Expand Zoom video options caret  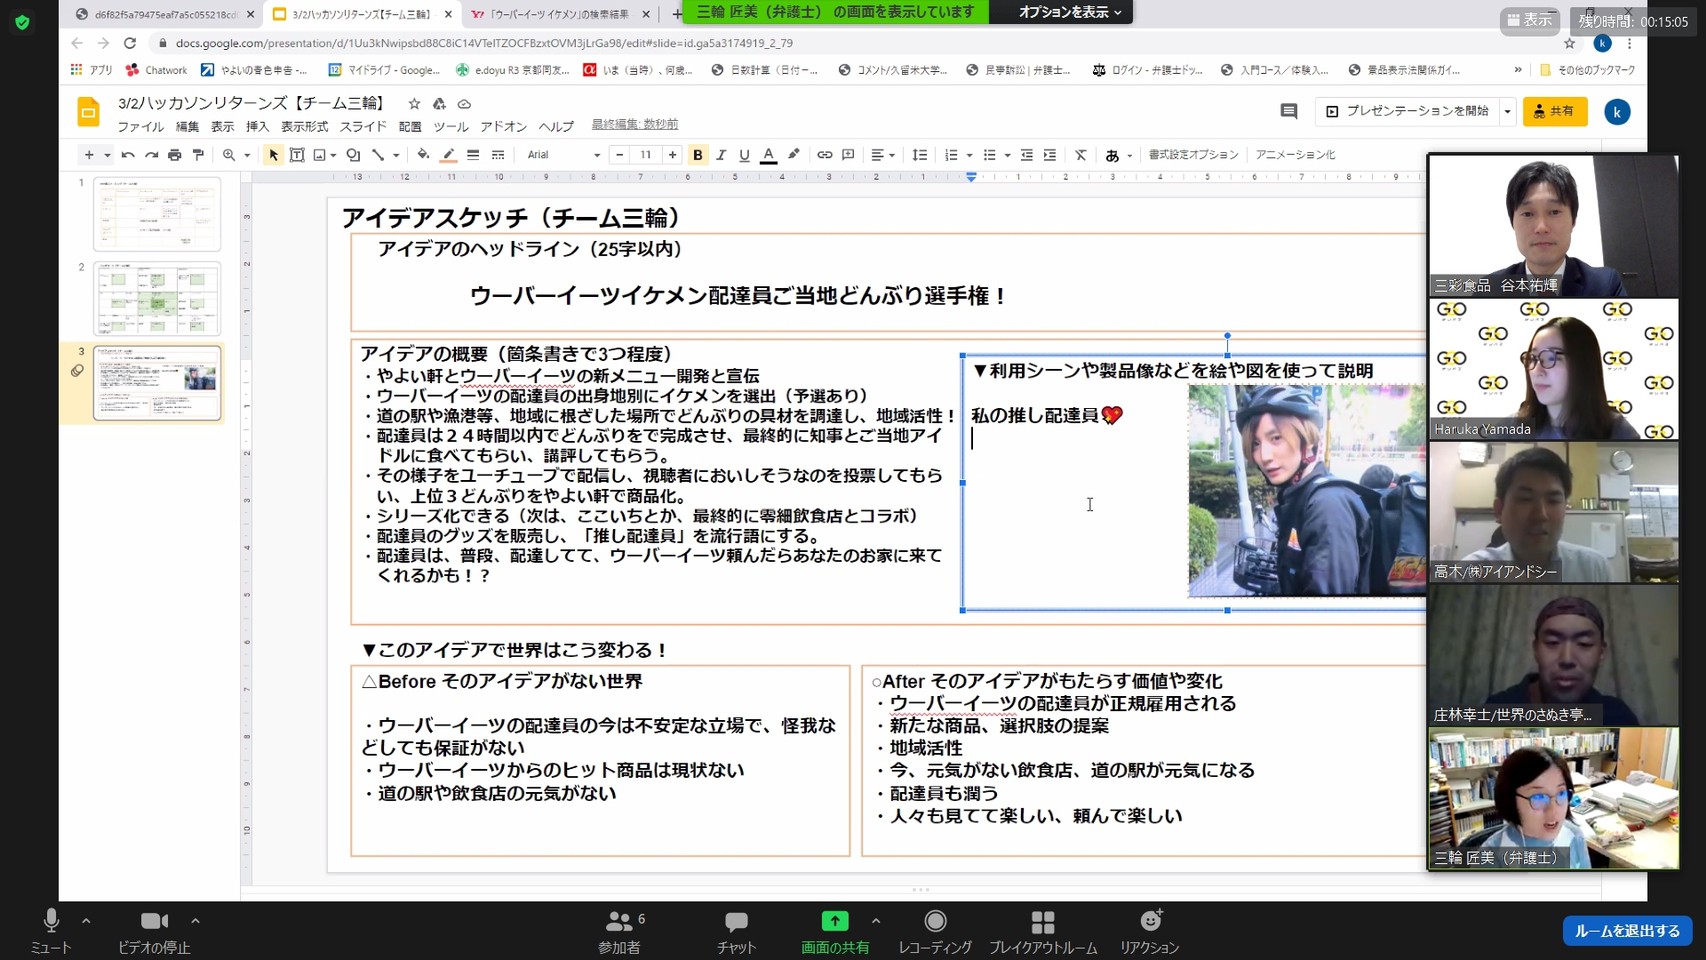click(195, 921)
